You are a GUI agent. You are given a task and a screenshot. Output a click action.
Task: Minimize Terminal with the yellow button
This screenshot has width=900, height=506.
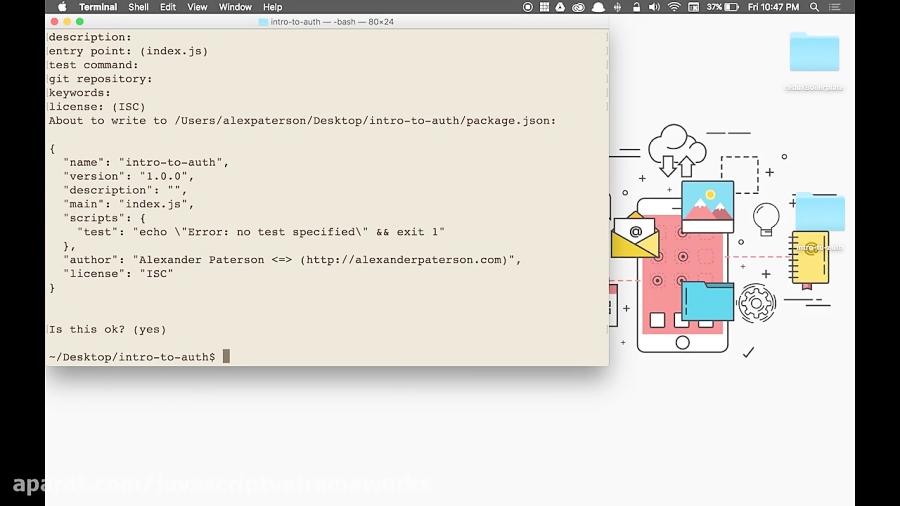point(67,21)
